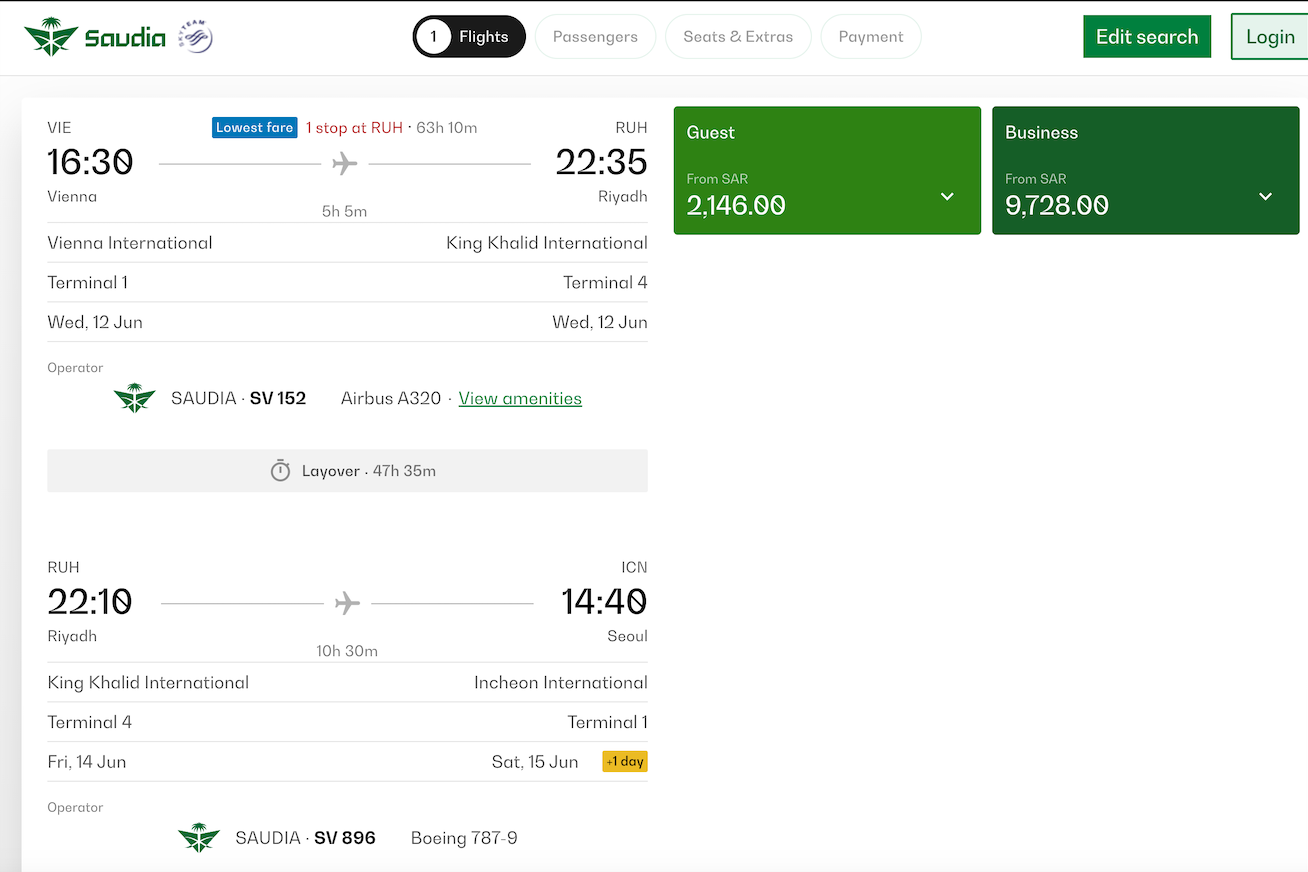Click the Seoul city label
This screenshot has height=872, width=1308.
click(x=628, y=636)
